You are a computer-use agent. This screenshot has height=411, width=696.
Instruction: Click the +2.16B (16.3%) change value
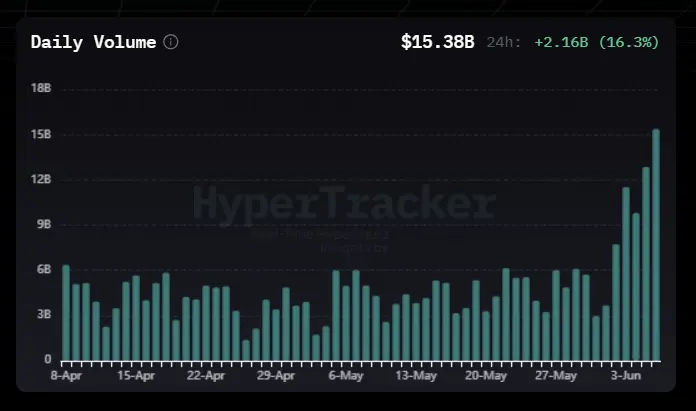[597, 42]
